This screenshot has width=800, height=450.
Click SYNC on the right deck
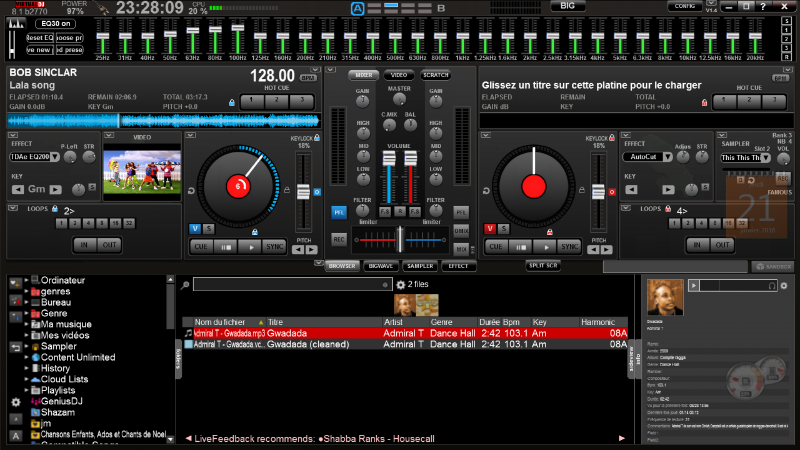569,247
